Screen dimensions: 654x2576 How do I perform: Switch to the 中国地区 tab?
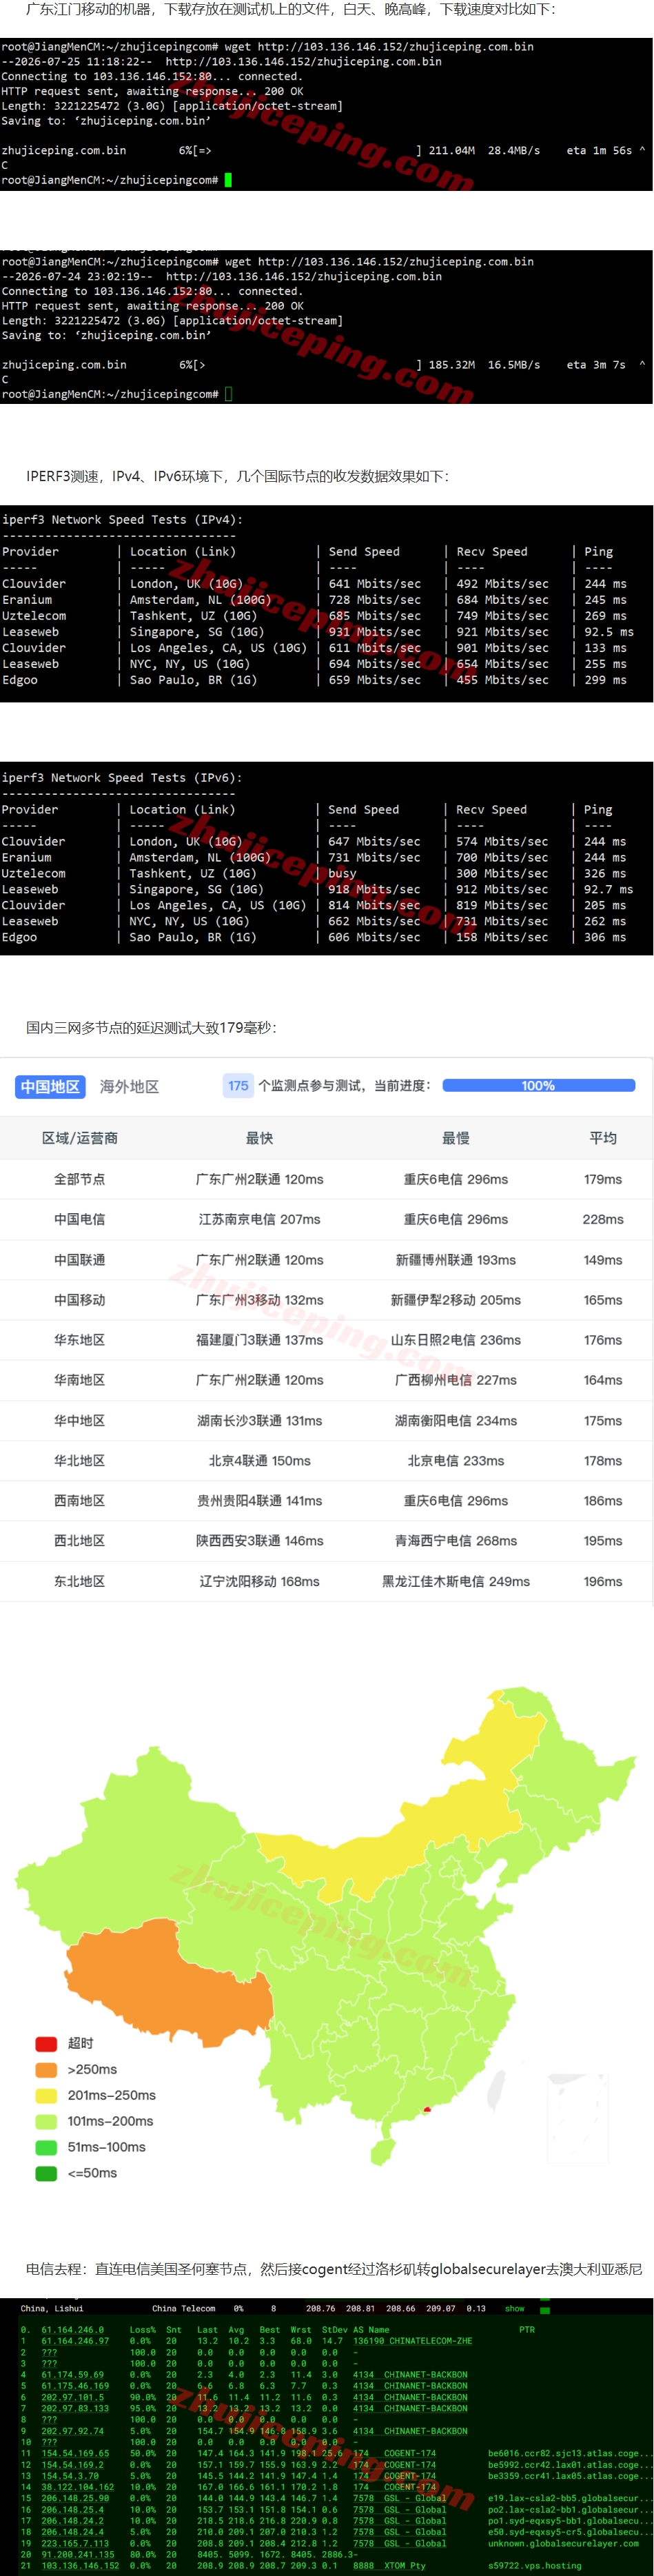pyautogui.click(x=50, y=1086)
